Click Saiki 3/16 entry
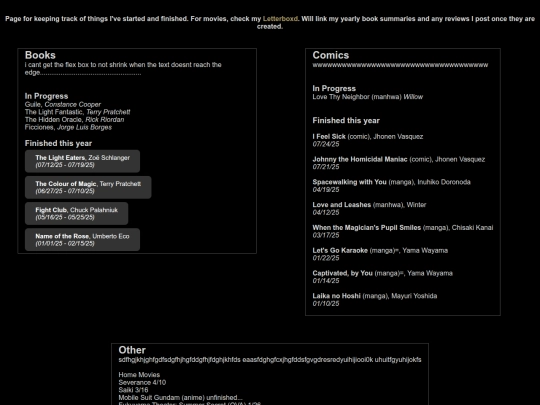Viewport: 540px width, 405px height. 133,390
